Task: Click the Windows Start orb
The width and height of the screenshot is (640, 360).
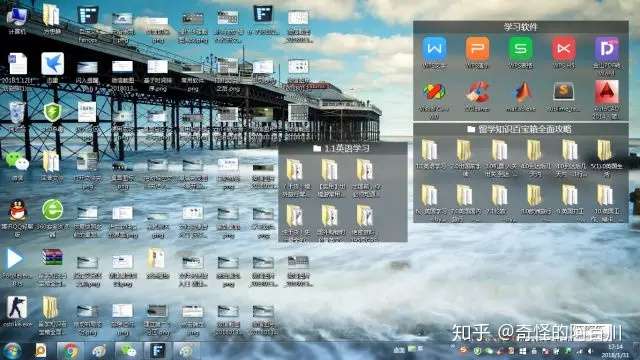Action: 12,351
